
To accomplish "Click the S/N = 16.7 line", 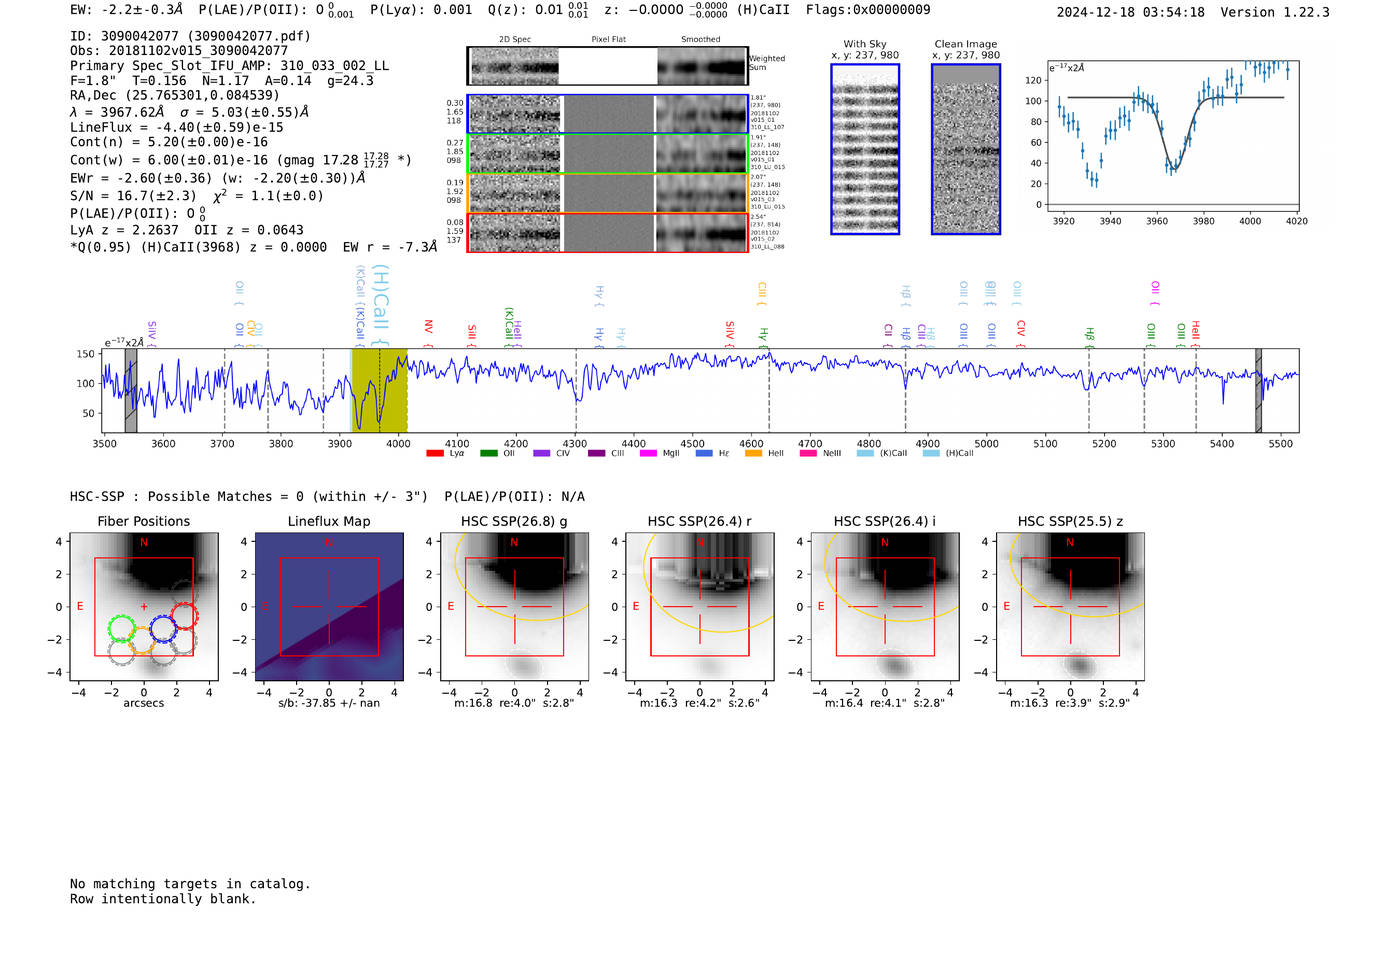I will coord(197,196).
